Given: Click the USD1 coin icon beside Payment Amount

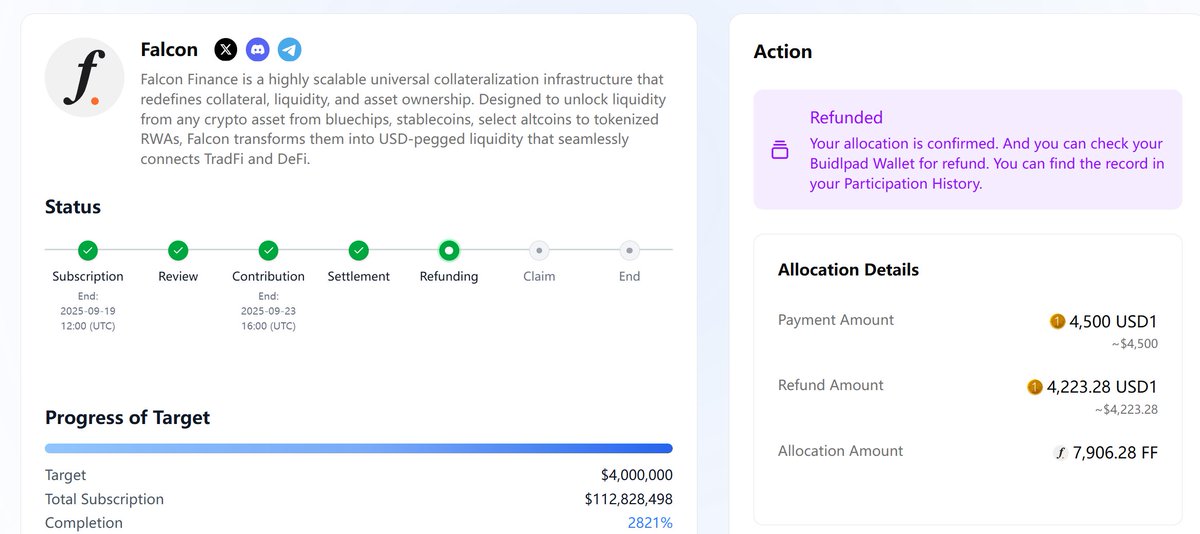Looking at the screenshot, I should pyautogui.click(x=1057, y=321).
